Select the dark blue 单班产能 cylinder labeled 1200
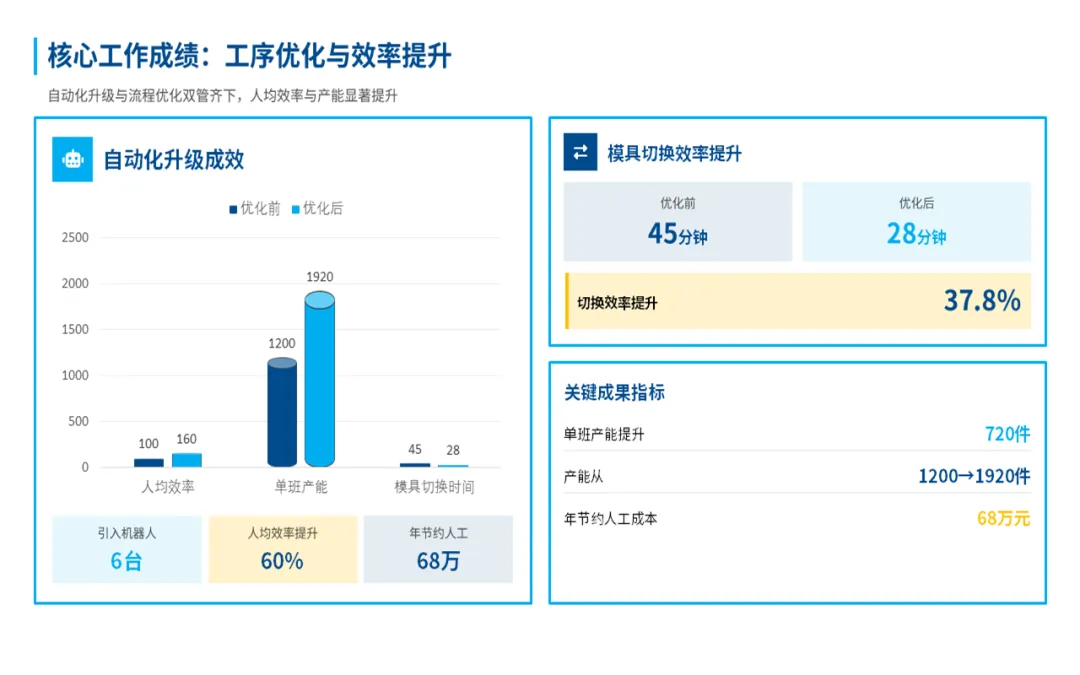Image resolution: width=1080 pixels, height=675 pixels. tap(282, 412)
